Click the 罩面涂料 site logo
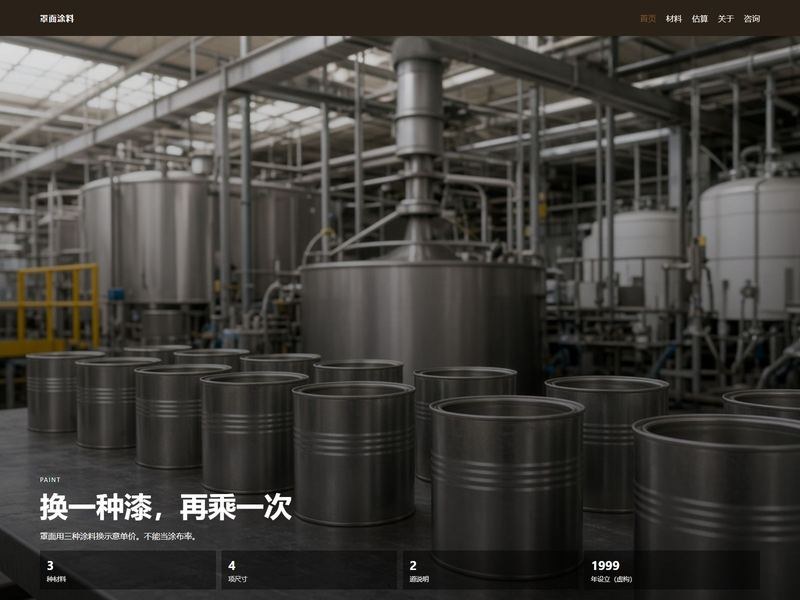800x600 pixels. point(57,18)
